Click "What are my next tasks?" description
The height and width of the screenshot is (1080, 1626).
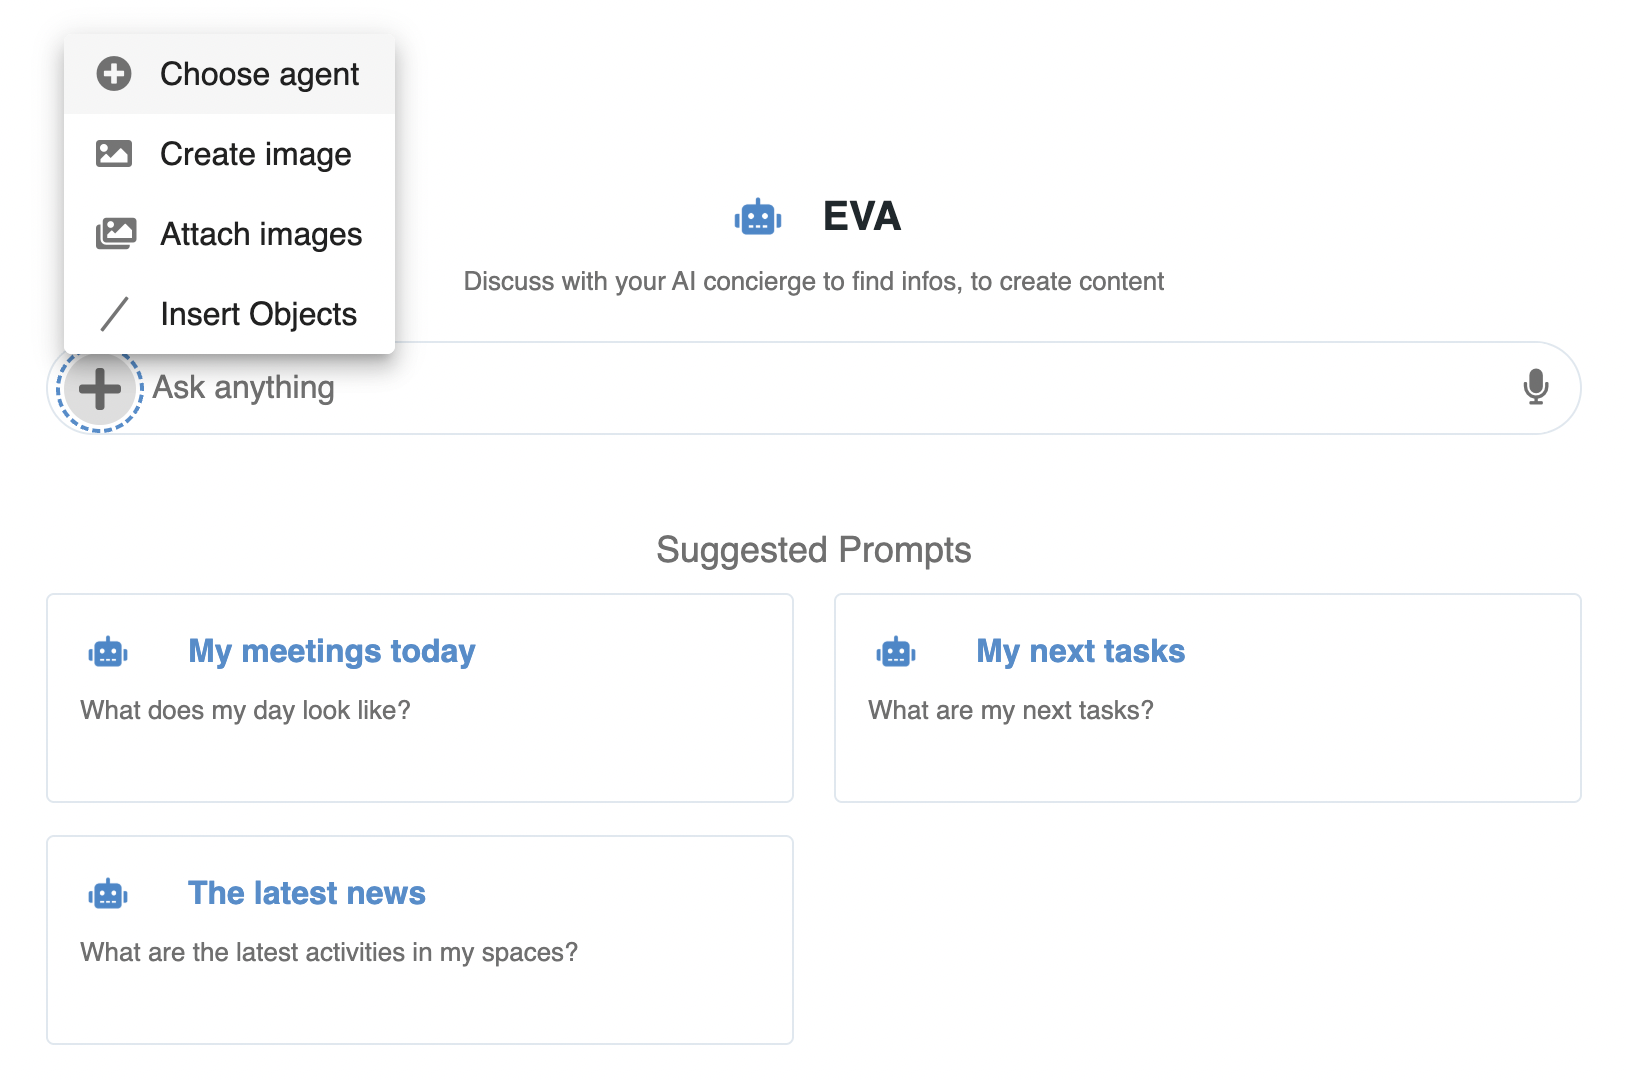(x=1010, y=711)
